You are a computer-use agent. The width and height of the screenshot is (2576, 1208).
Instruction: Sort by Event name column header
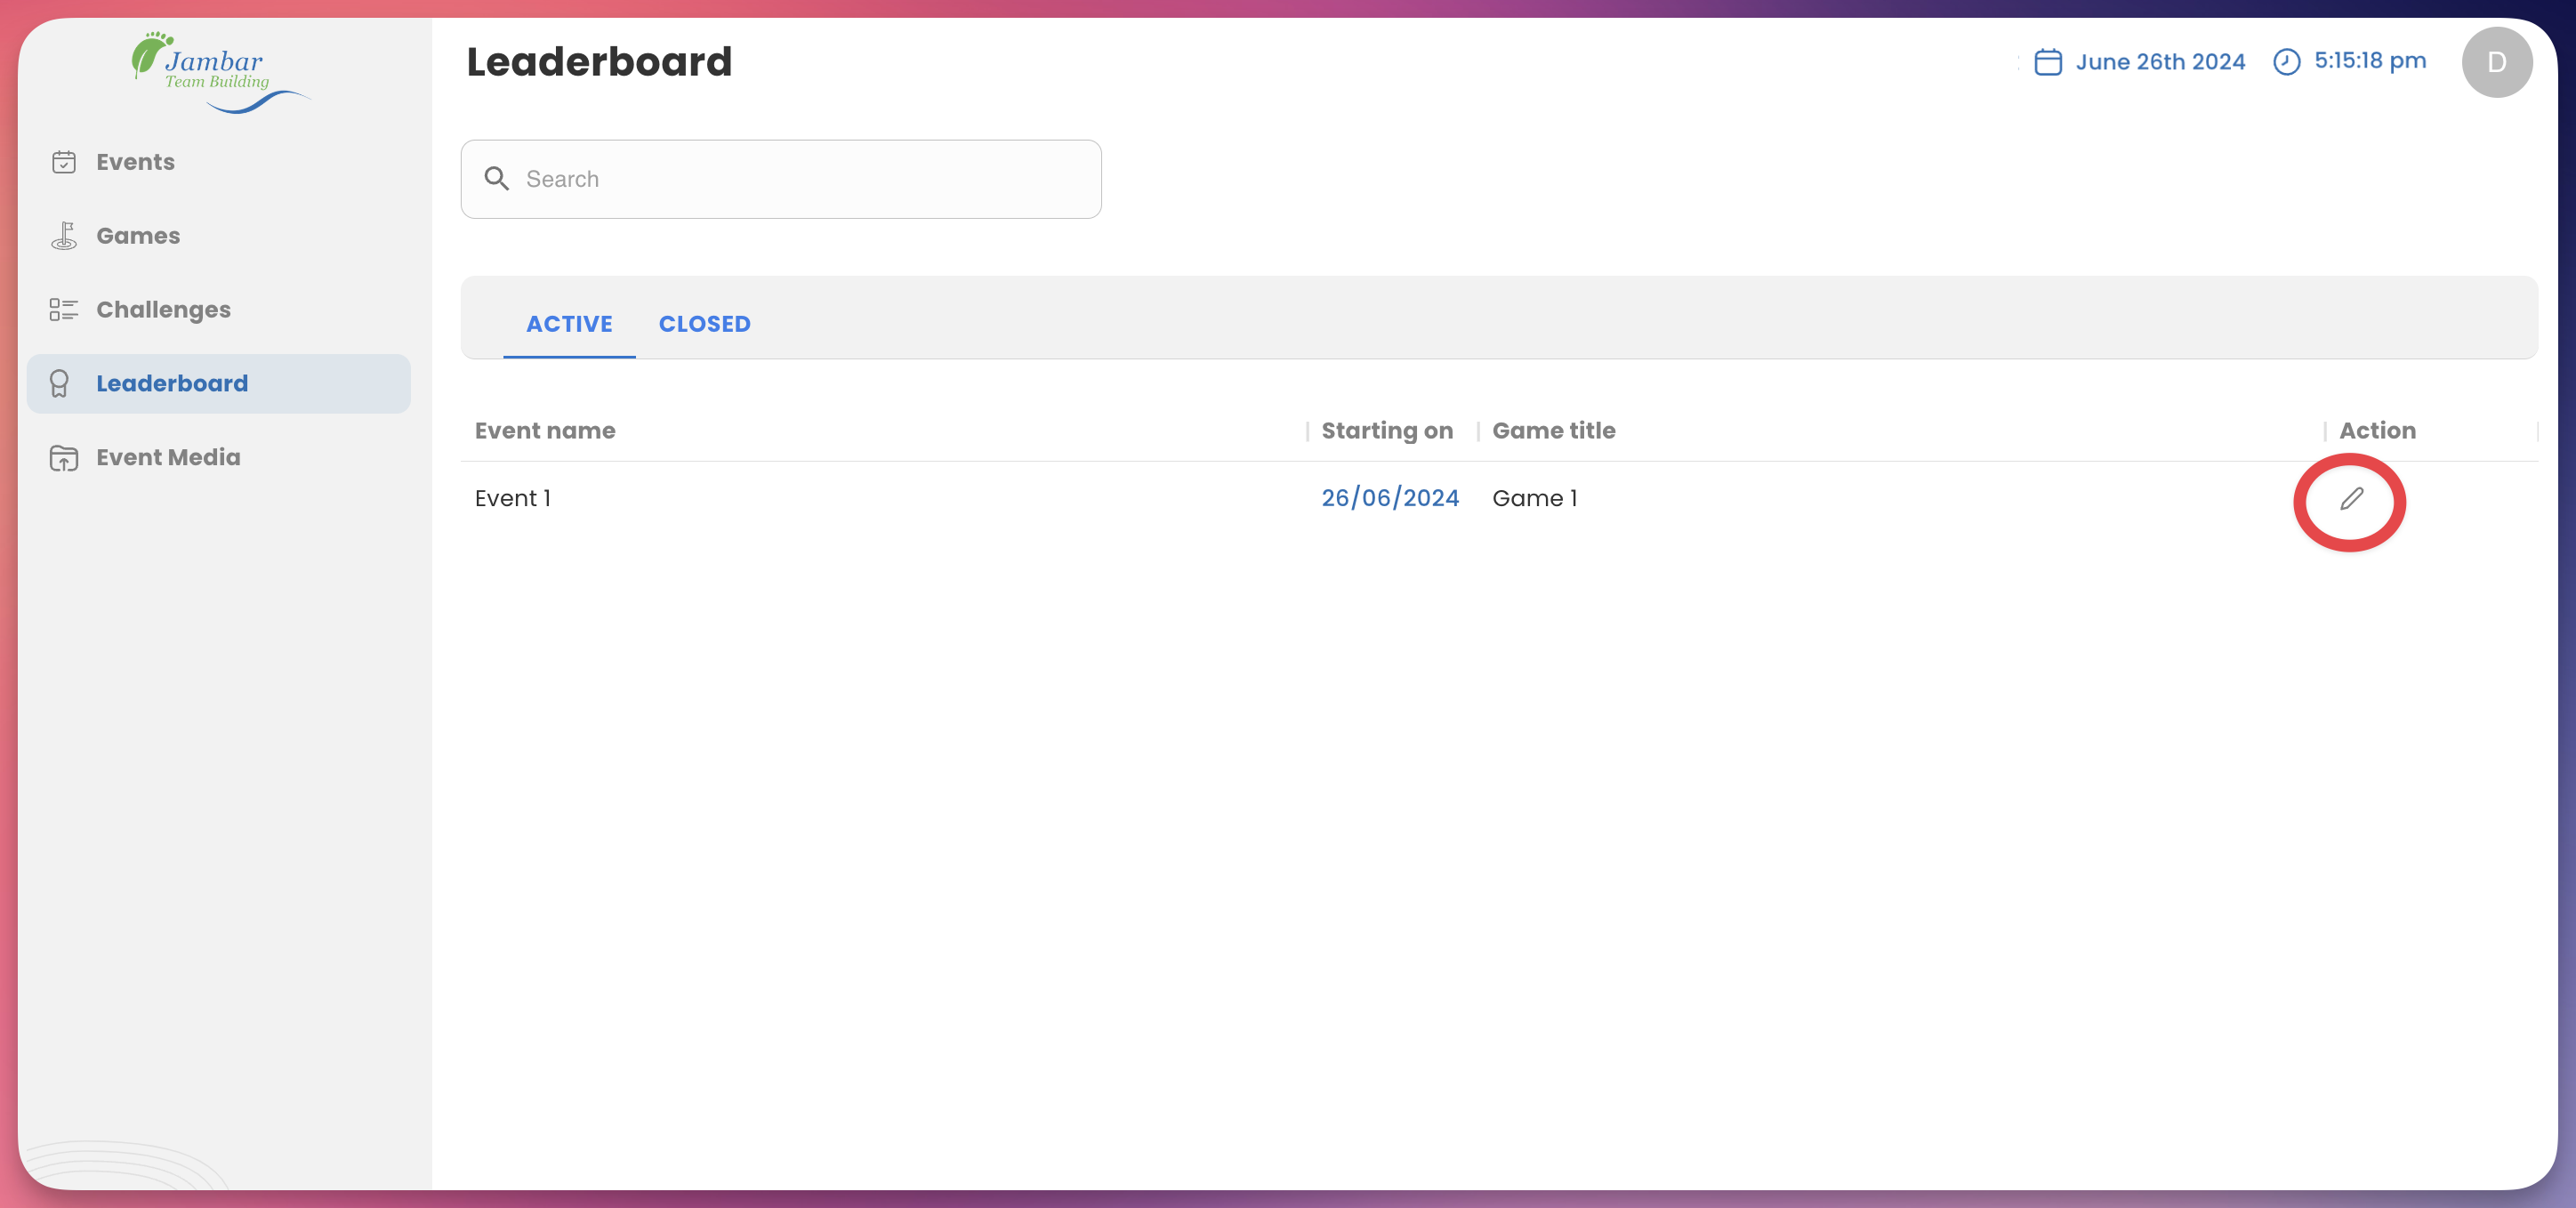click(545, 431)
